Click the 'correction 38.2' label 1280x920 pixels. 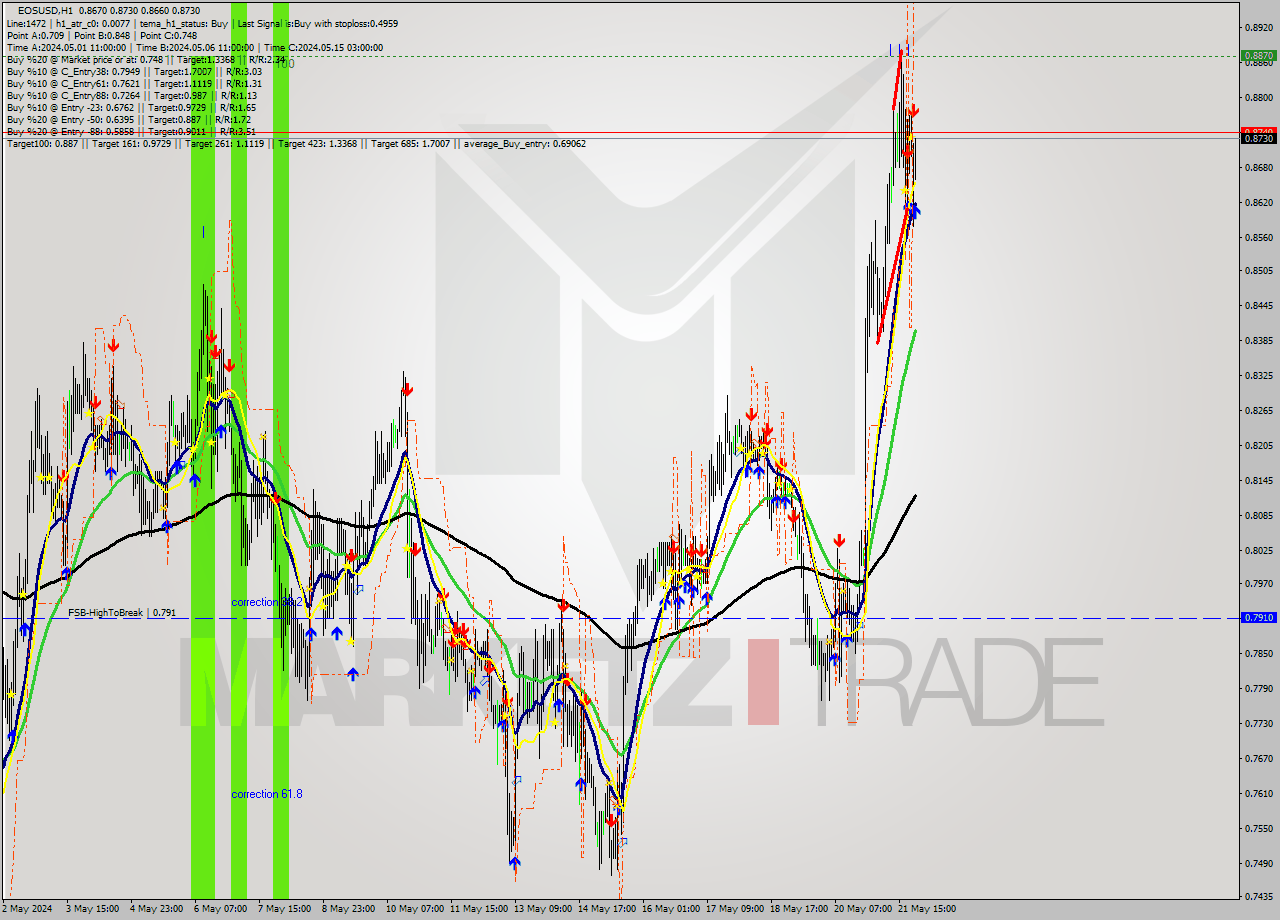(x=267, y=602)
